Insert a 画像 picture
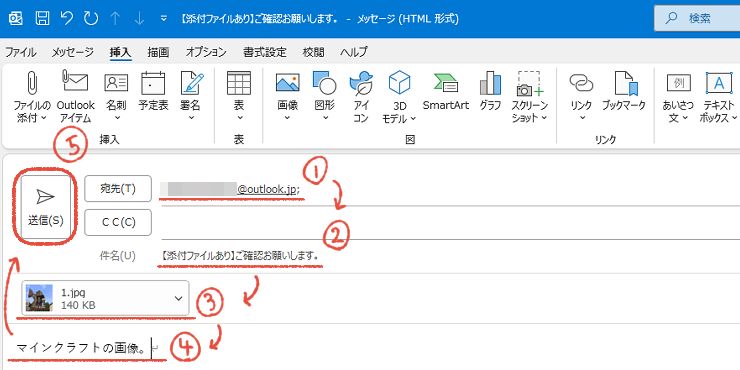Viewport: 740px width, 370px height. coord(287,96)
